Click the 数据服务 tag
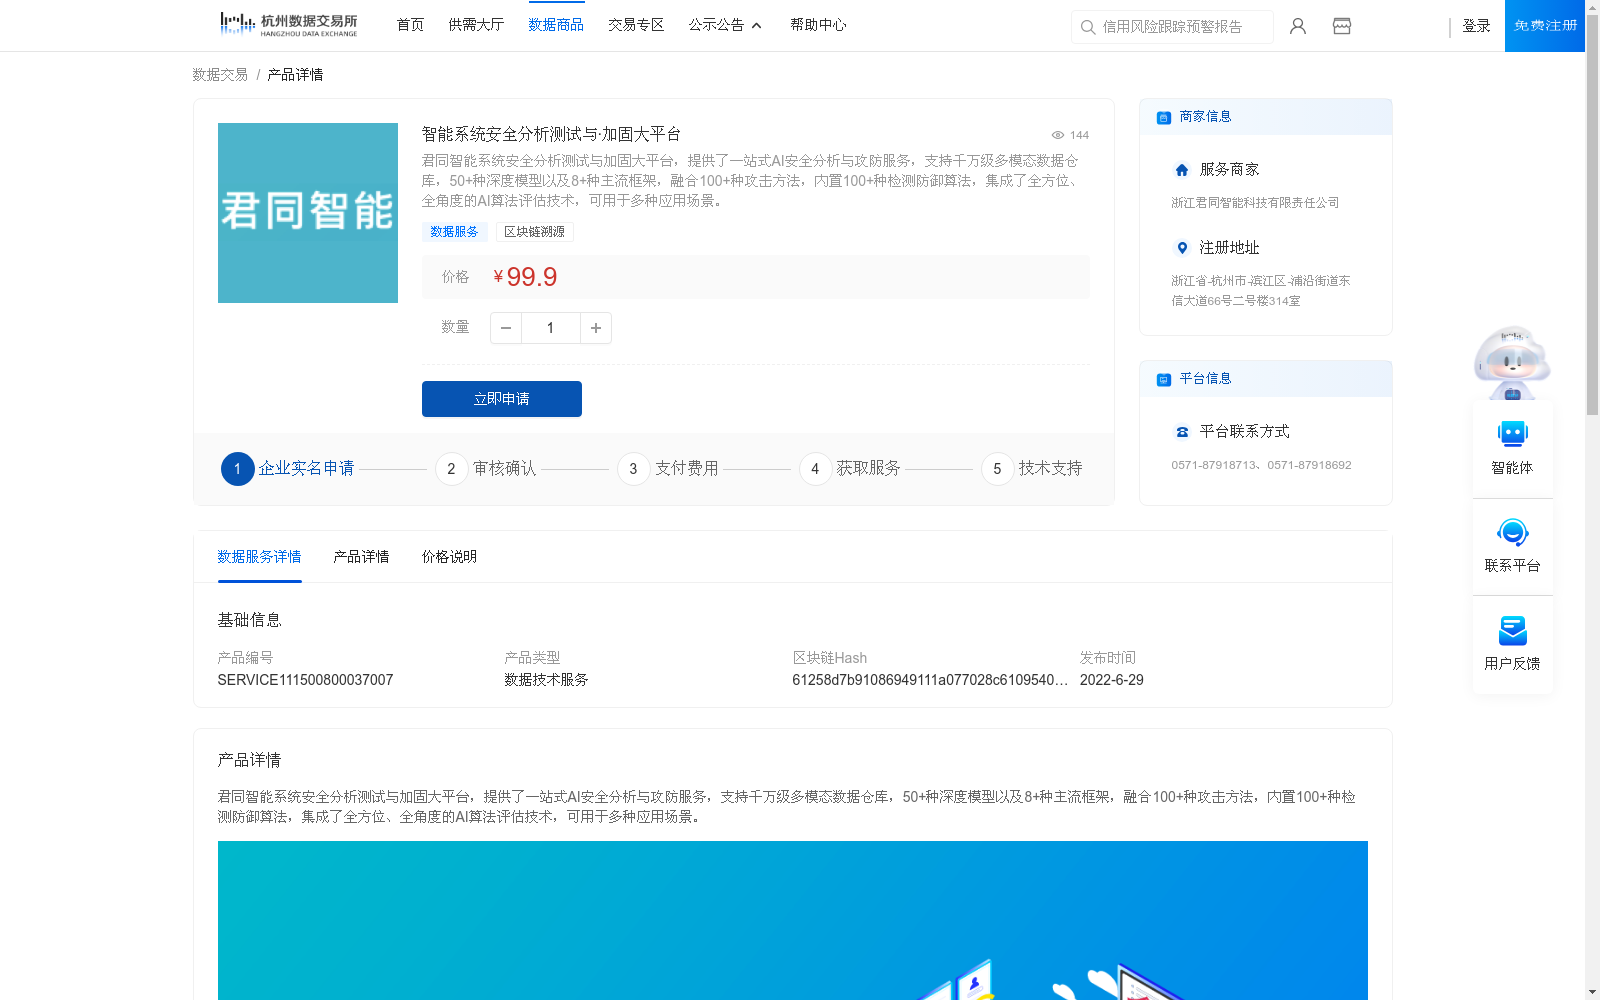 (x=454, y=232)
